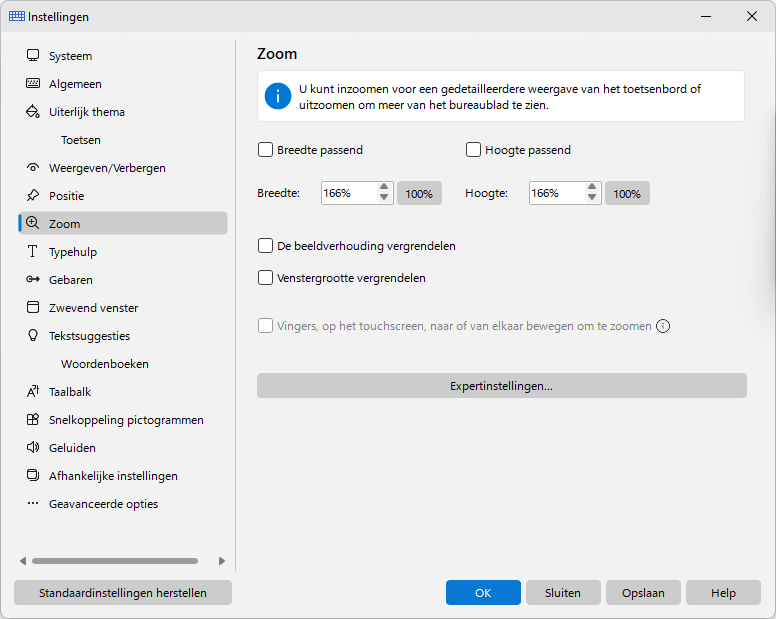Decrease Breedte value with down arrow
776x619 pixels.
[x=384, y=197]
